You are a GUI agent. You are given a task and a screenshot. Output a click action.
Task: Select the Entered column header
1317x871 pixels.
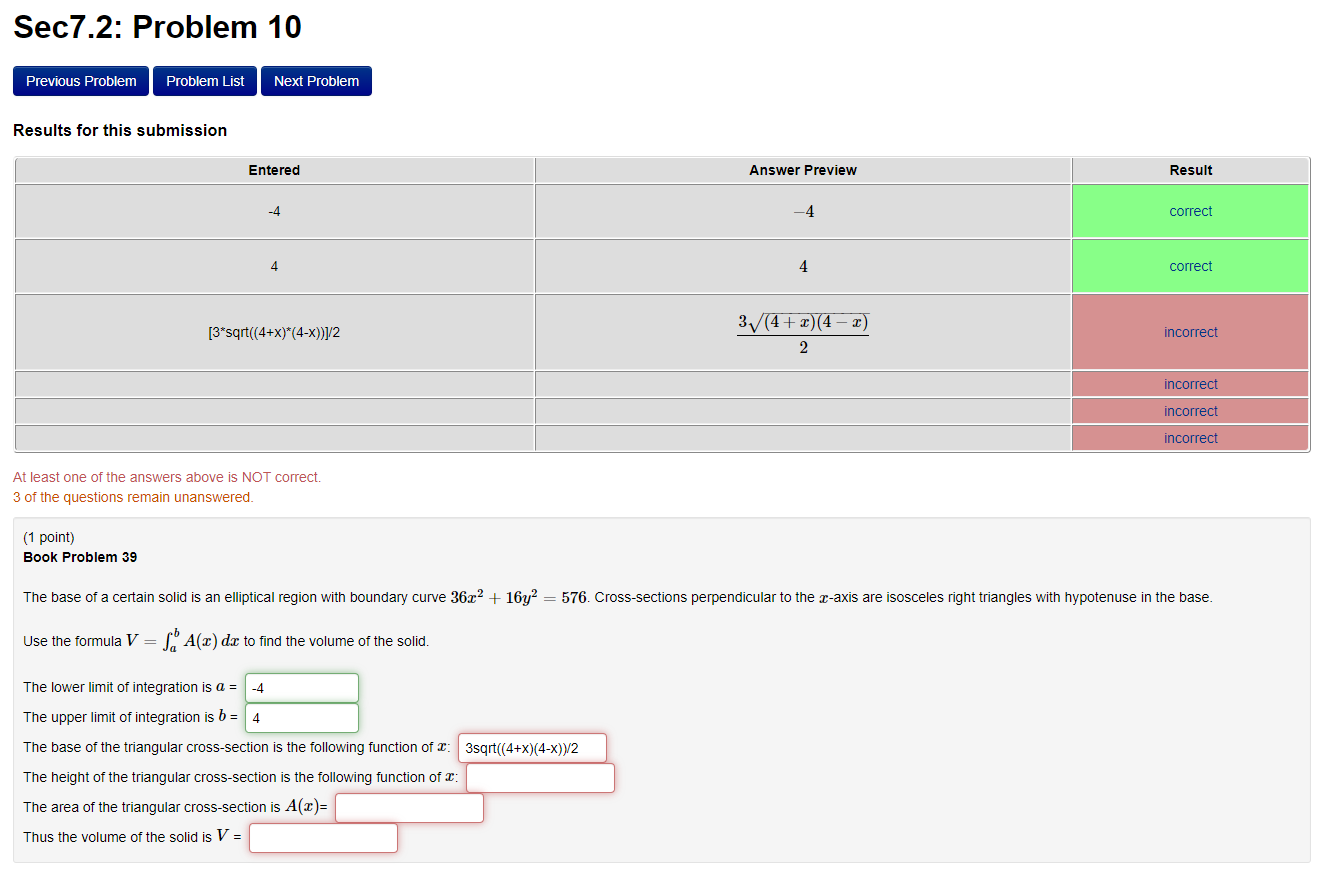(273, 170)
